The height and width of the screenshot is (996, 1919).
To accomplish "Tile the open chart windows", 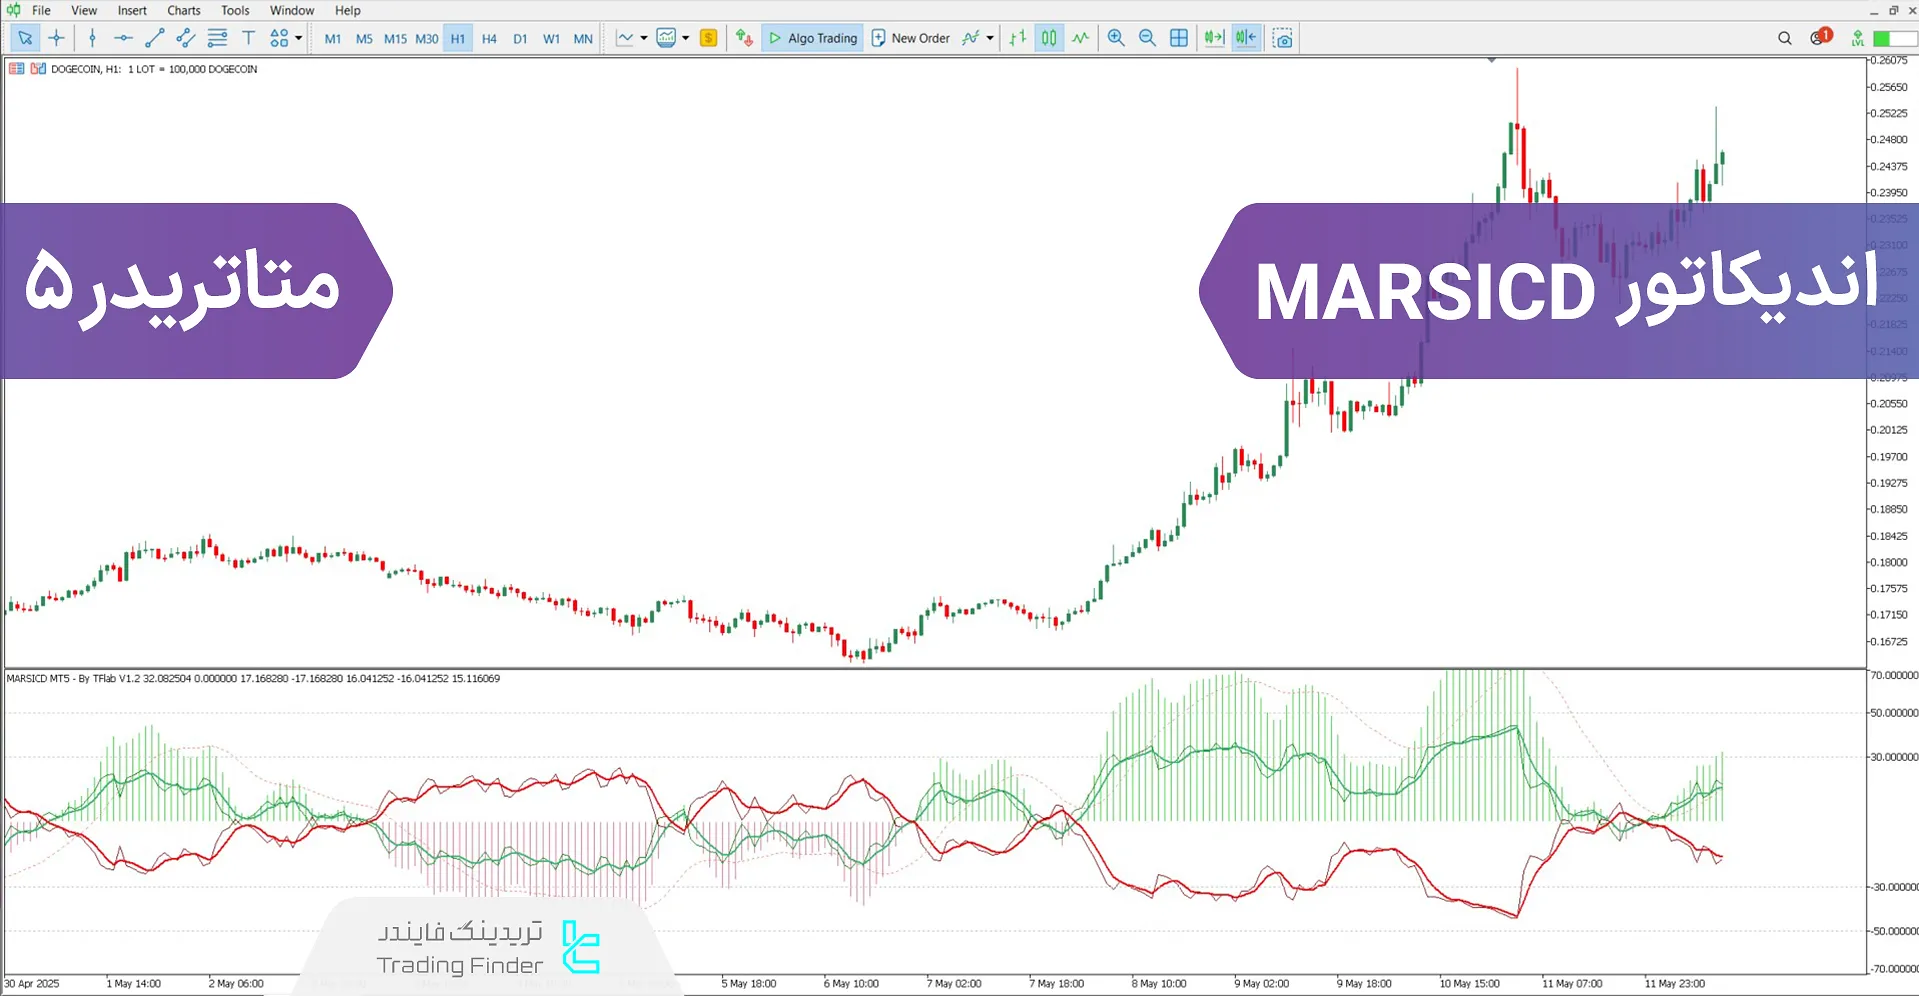I will pyautogui.click(x=1179, y=37).
